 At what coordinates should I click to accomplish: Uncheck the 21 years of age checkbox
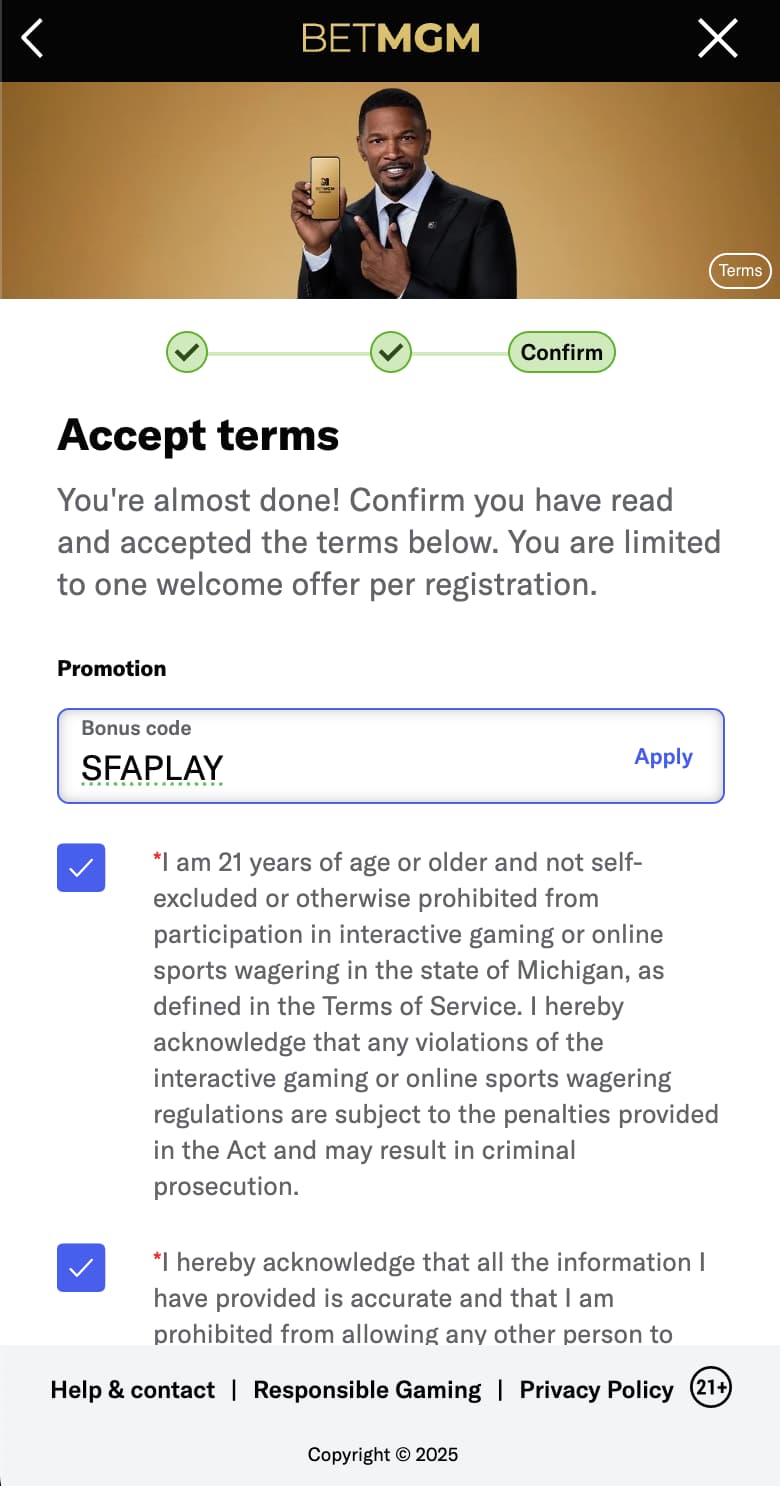[81, 868]
